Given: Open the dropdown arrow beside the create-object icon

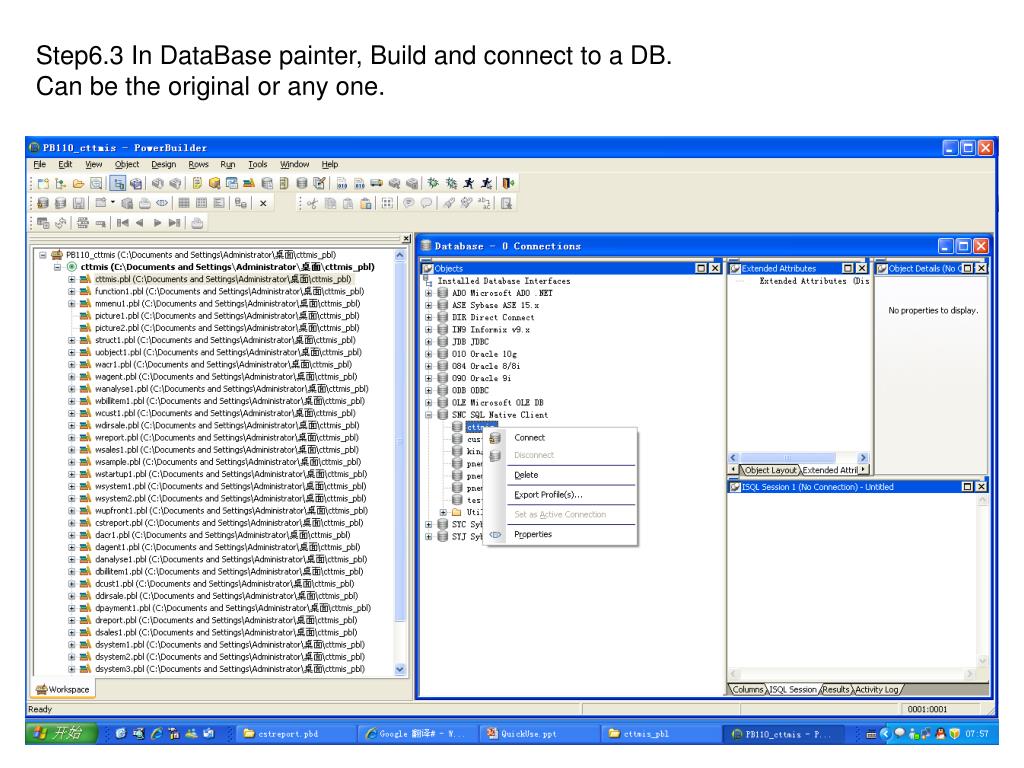Looking at the screenshot, I should (113, 202).
